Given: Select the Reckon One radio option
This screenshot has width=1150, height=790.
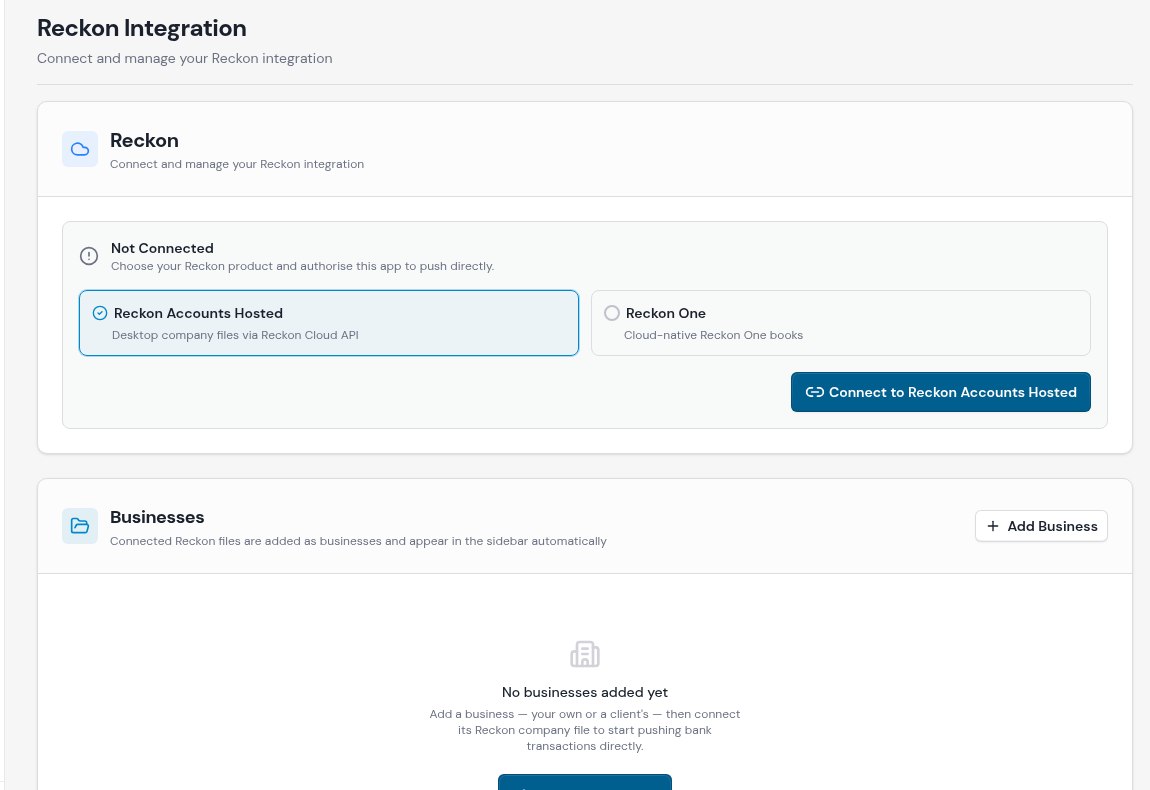Looking at the screenshot, I should pos(840,323).
